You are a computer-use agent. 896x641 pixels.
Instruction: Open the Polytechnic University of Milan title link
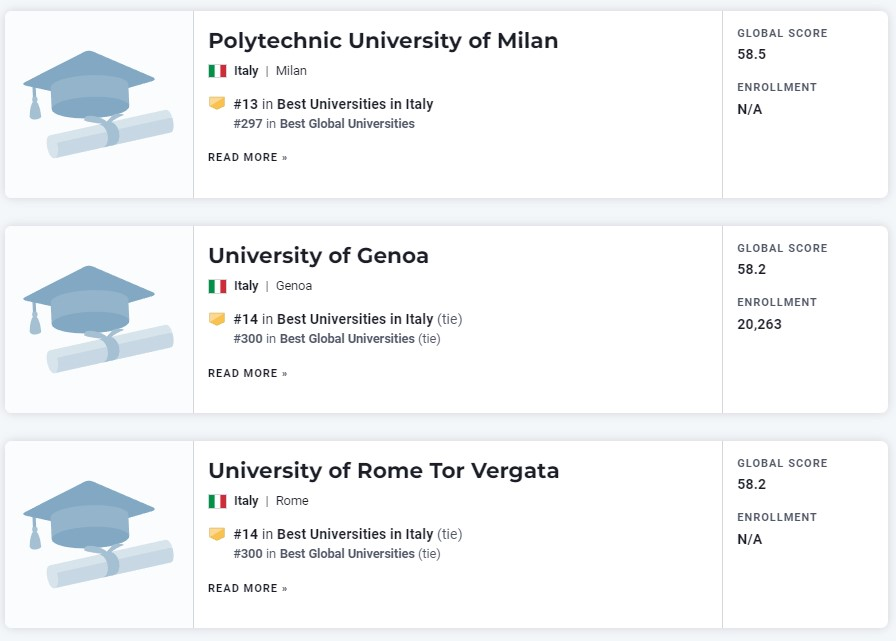[x=383, y=41]
